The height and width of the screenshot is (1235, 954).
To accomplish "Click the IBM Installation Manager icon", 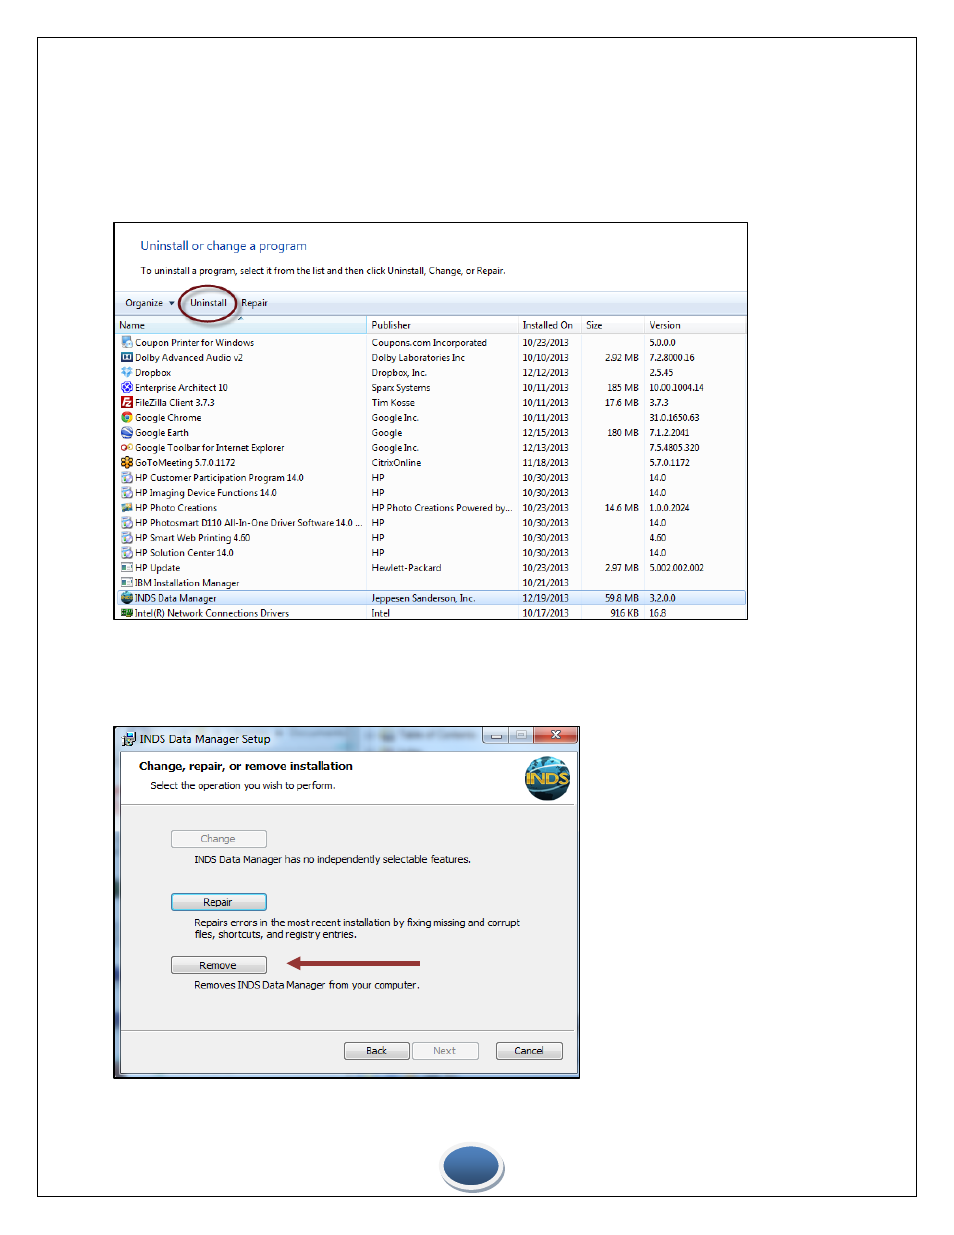I will point(127,582).
